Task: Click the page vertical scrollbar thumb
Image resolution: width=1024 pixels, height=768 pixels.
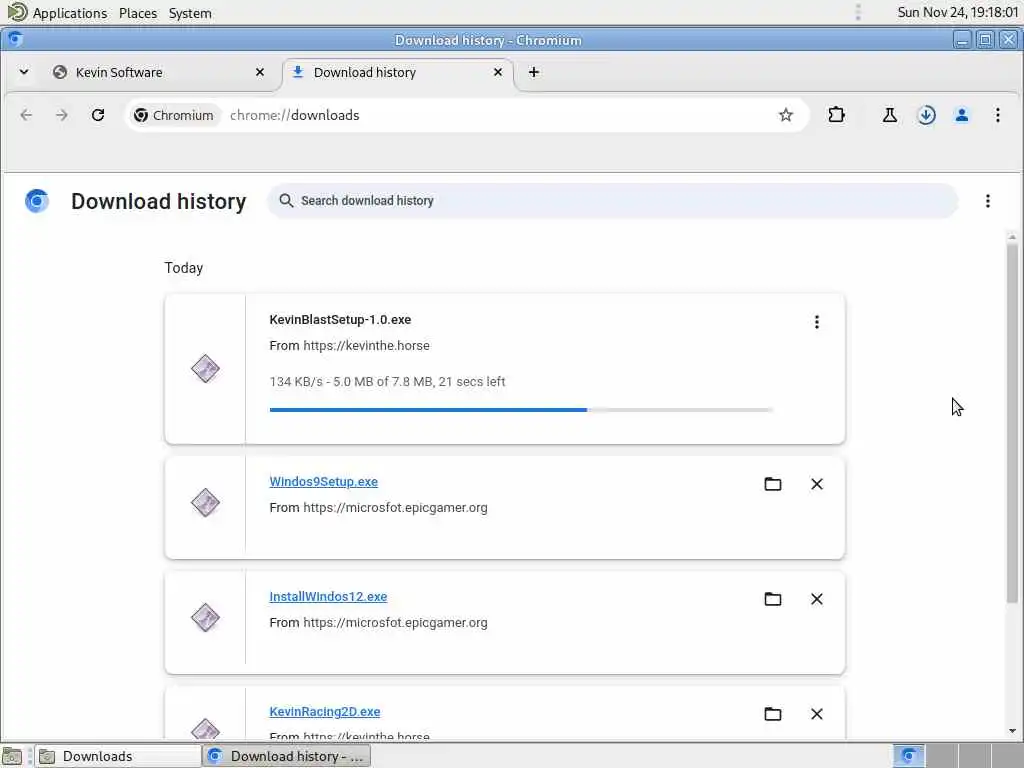Action: [x=1012, y=423]
